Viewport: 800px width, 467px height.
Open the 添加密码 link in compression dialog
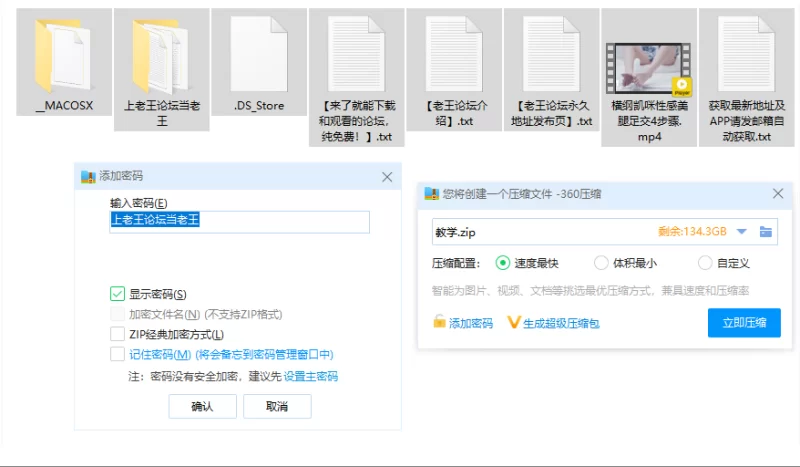470,323
